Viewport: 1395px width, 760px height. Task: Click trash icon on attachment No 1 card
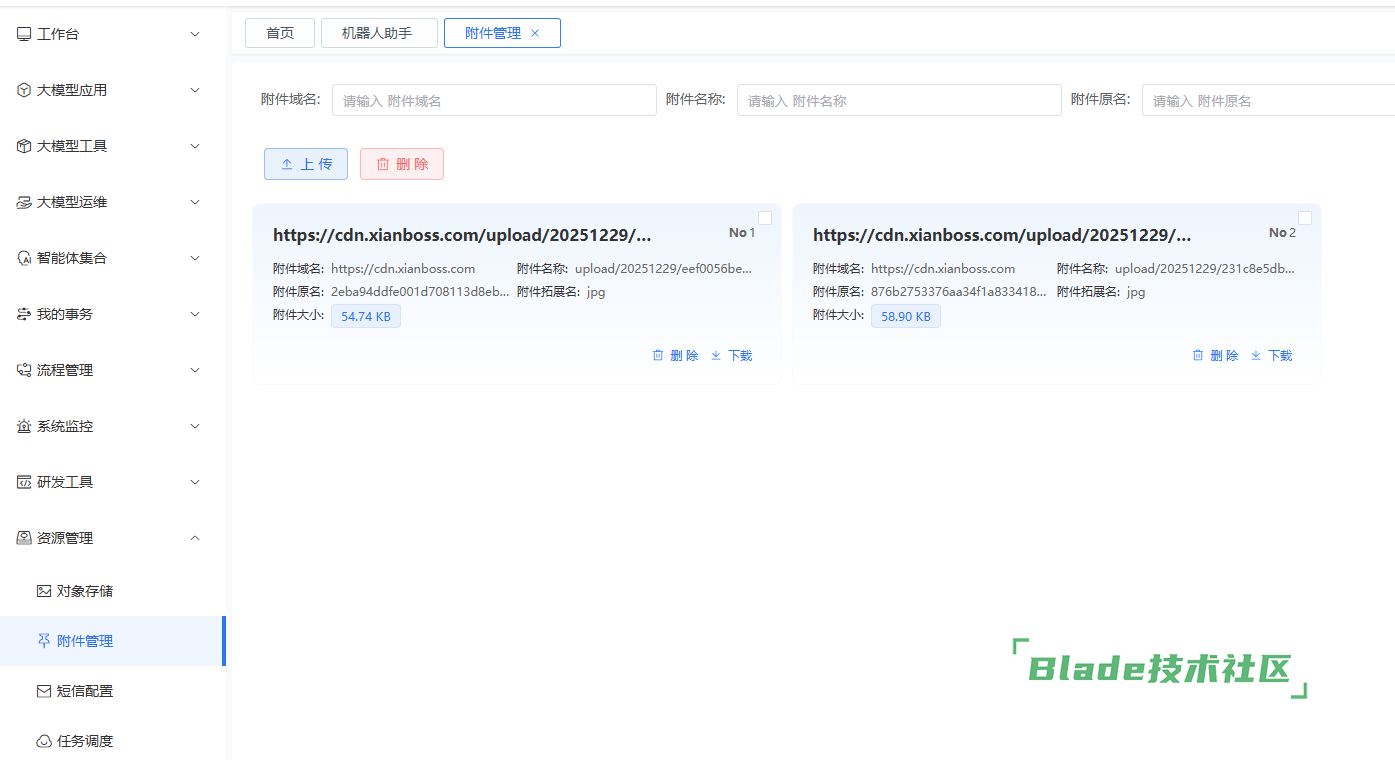point(658,355)
